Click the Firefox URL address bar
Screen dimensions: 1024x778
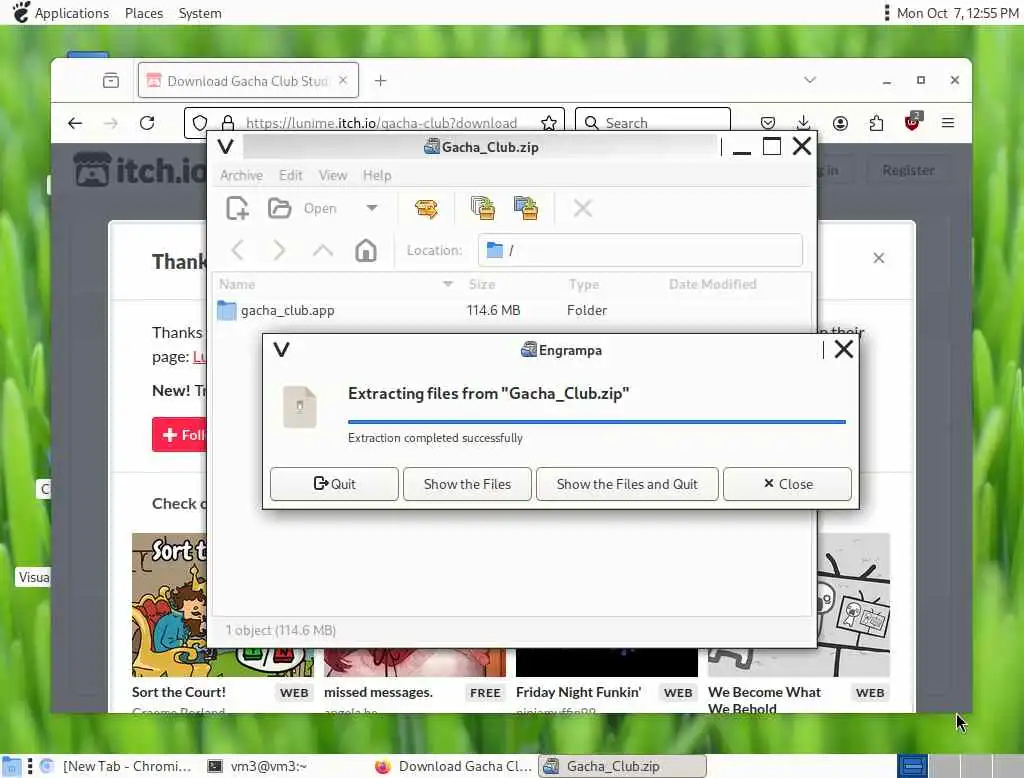pyautogui.click(x=381, y=123)
